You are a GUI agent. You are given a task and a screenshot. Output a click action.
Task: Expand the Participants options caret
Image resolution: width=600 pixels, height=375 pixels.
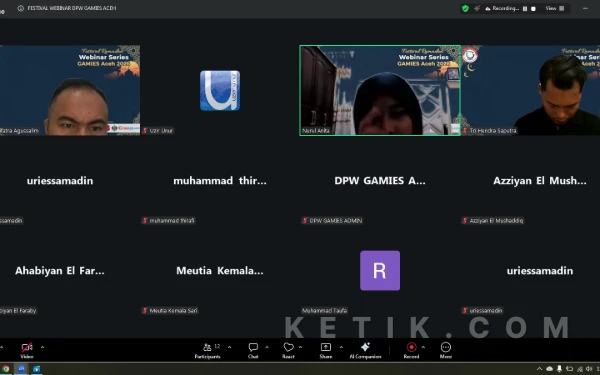click(x=230, y=347)
